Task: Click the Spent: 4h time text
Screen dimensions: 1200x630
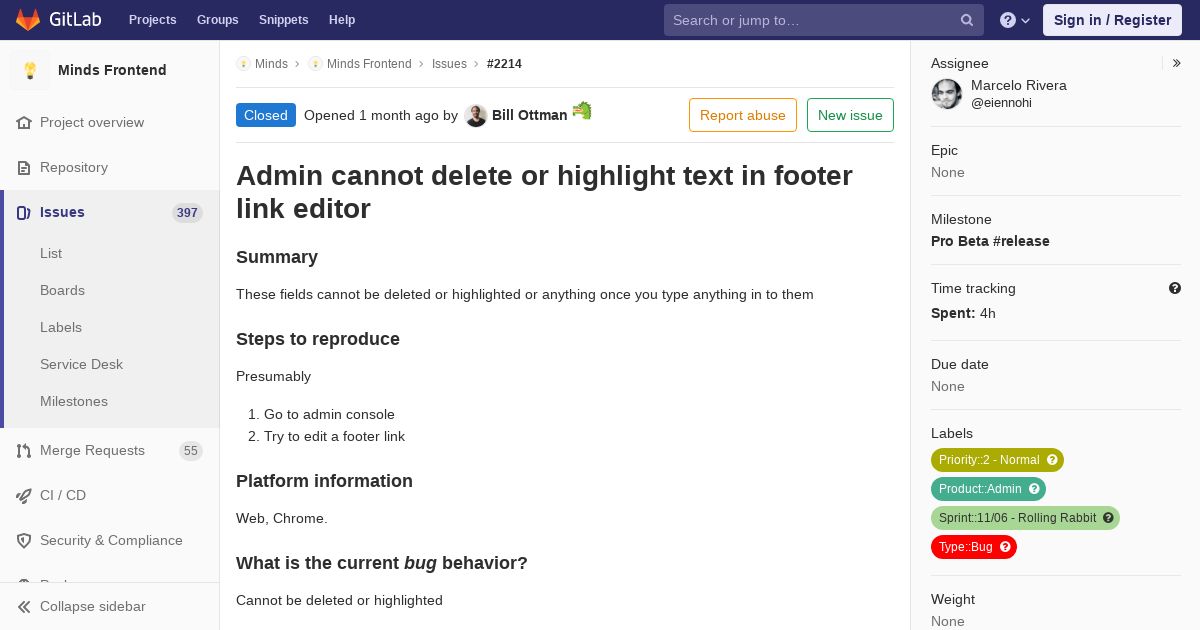Action: point(963,313)
